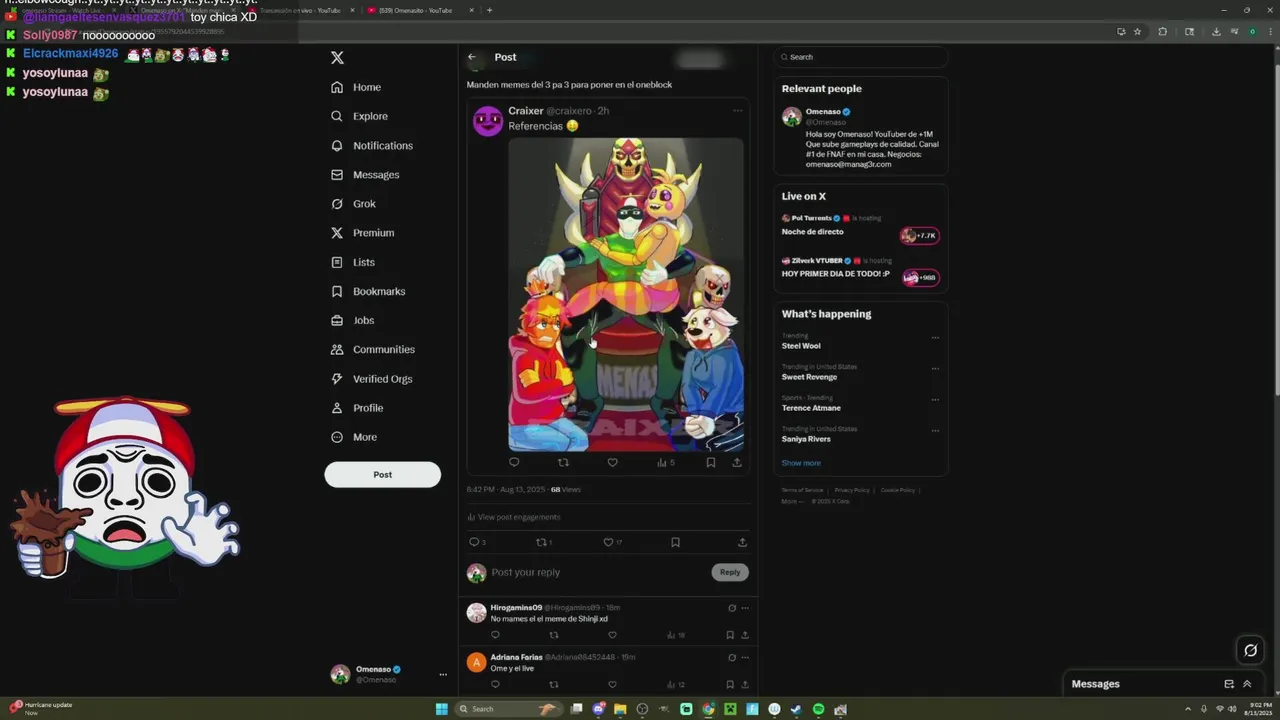Image resolution: width=1280 pixels, height=720 pixels.
Task: Like Craixer's post
Action: point(612,463)
